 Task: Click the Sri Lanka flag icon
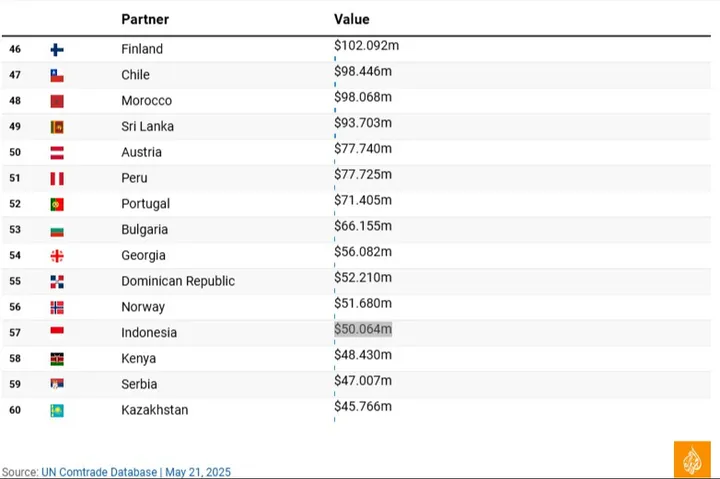click(x=57, y=127)
